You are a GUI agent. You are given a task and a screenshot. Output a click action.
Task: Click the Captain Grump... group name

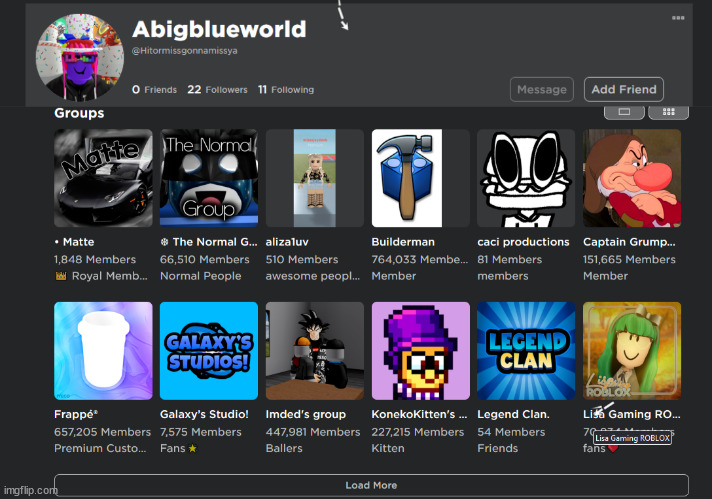[629, 242]
